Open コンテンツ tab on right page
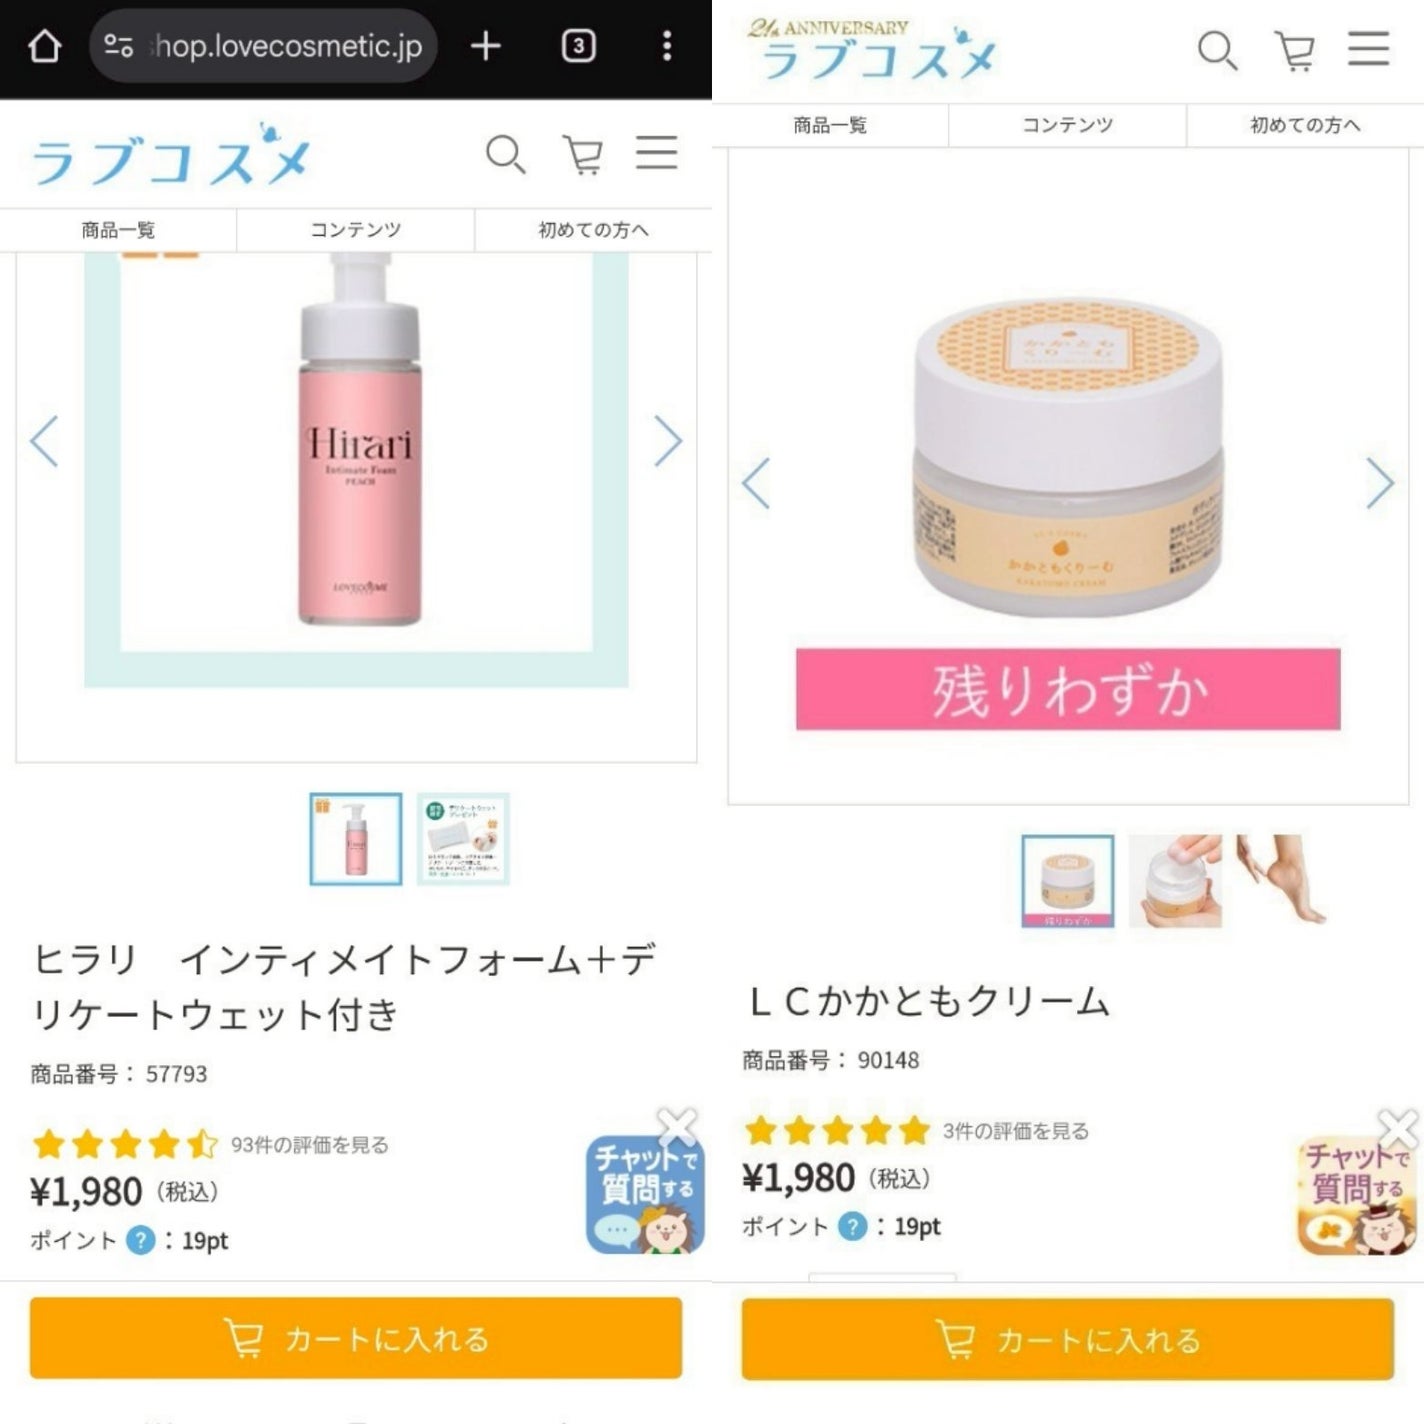The height and width of the screenshot is (1424, 1424). [x=1067, y=125]
